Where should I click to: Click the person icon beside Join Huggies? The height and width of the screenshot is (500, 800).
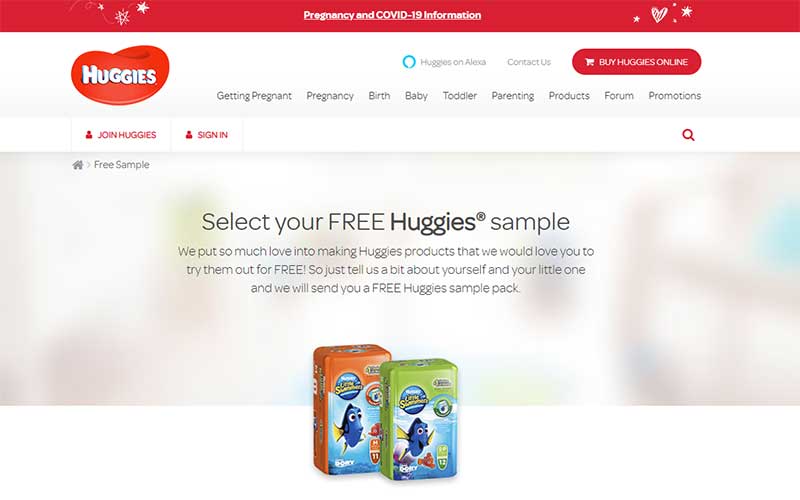pos(89,135)
